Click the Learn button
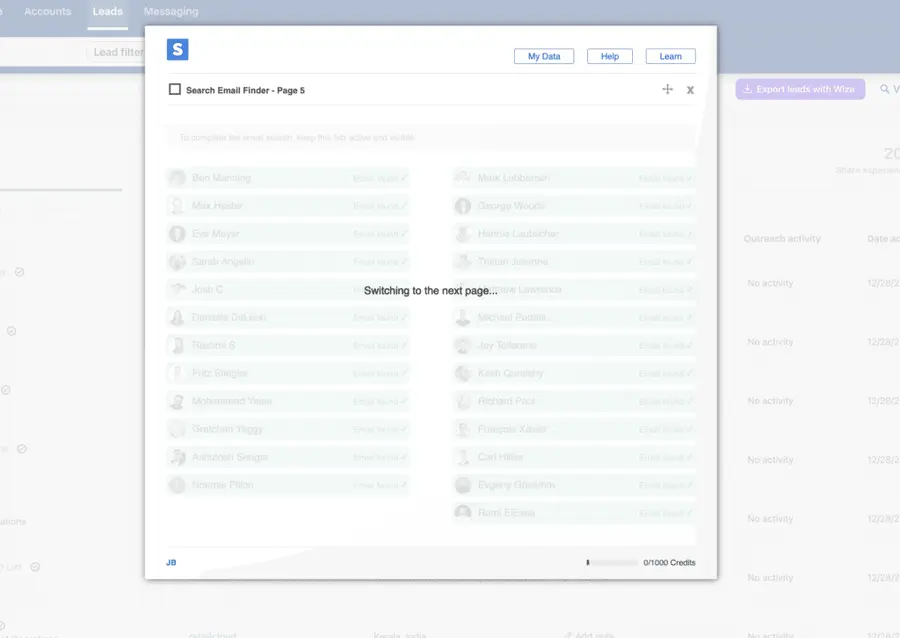 [x=670, y=56]
